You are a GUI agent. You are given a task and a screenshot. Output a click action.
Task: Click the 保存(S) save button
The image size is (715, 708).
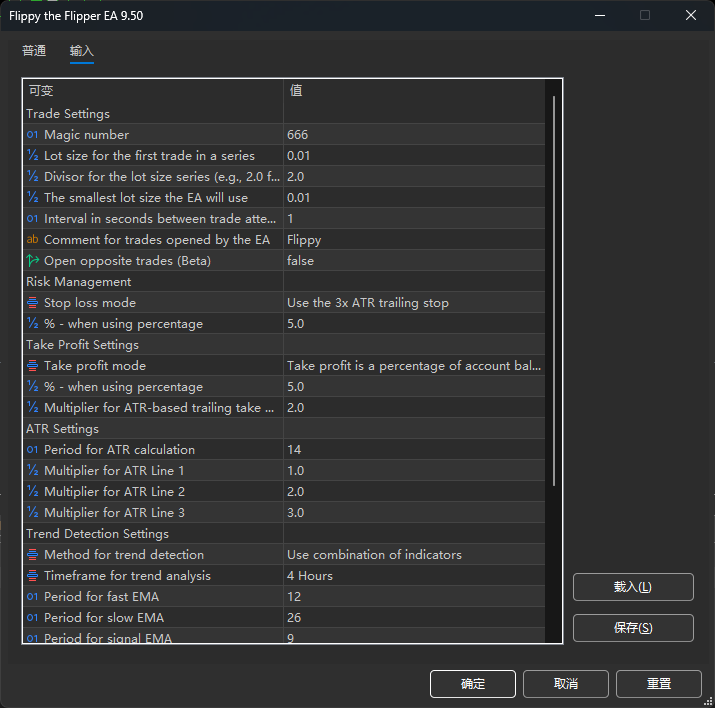click(633, 628)
